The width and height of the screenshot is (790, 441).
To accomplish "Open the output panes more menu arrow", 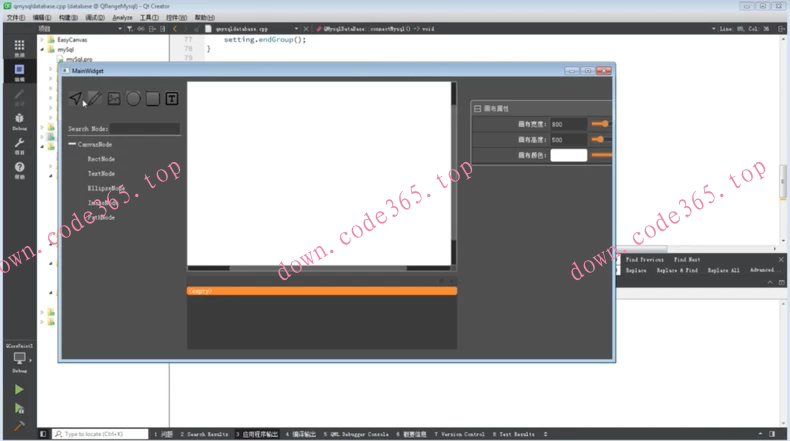I will pos(546,434).
